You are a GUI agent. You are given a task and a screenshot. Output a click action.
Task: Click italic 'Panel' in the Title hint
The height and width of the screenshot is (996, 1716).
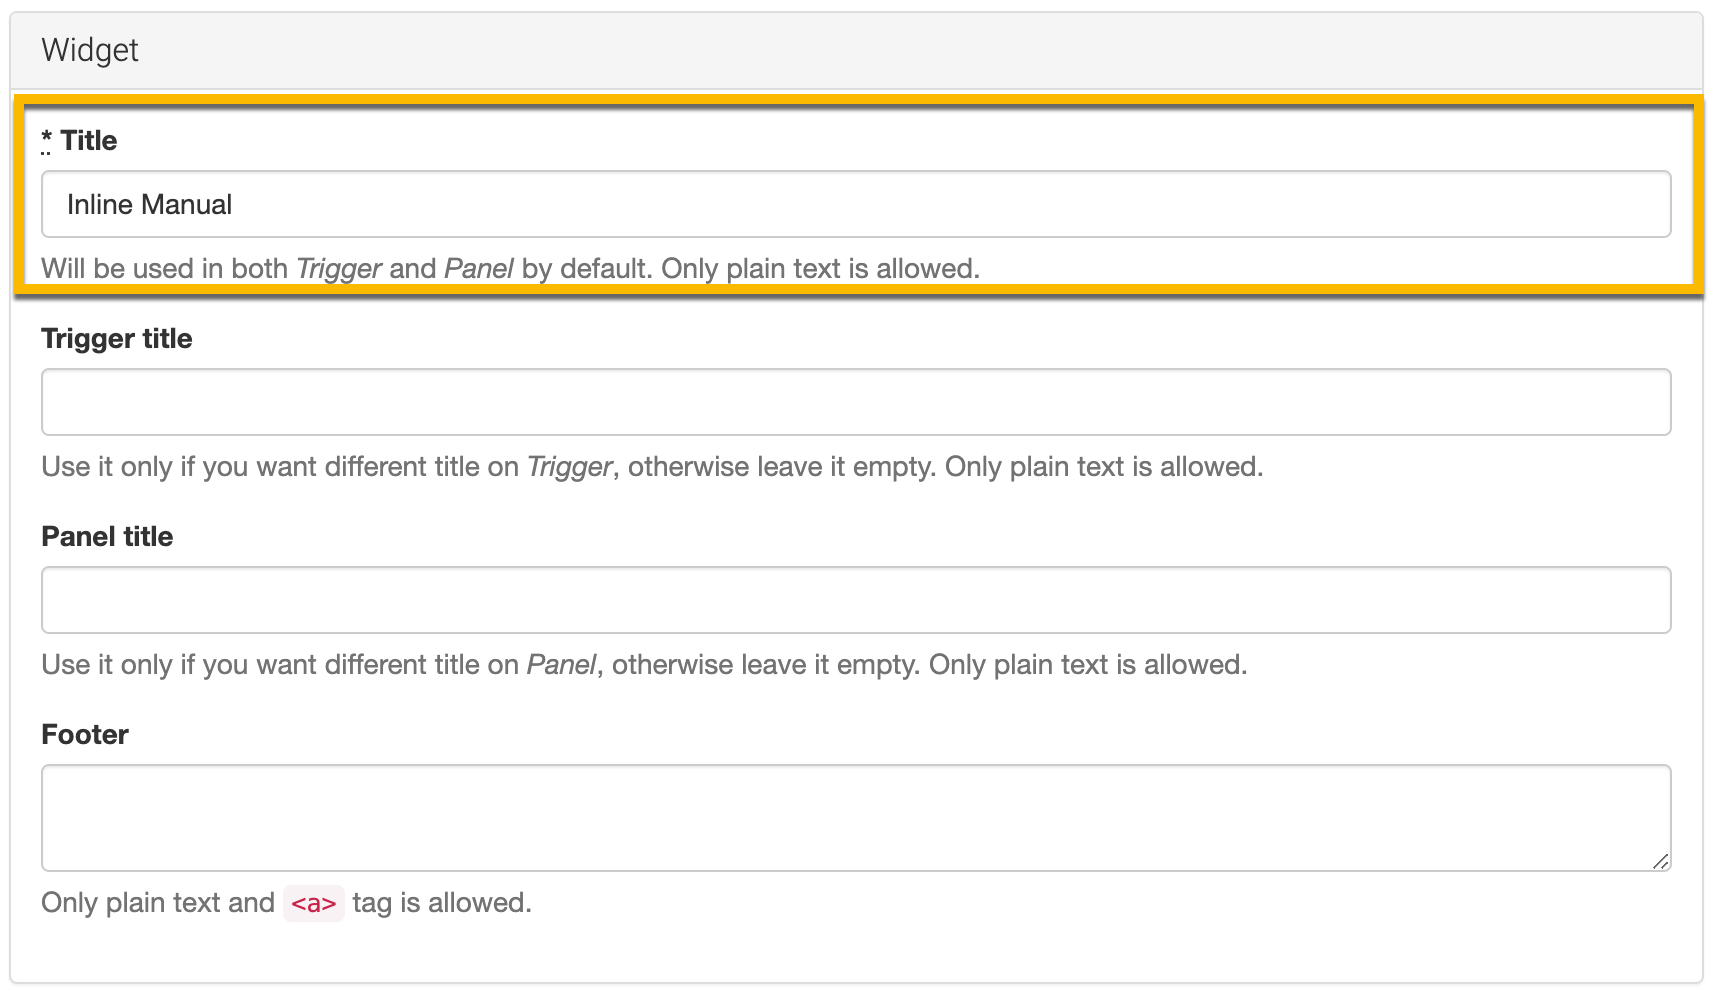(478, 269)
